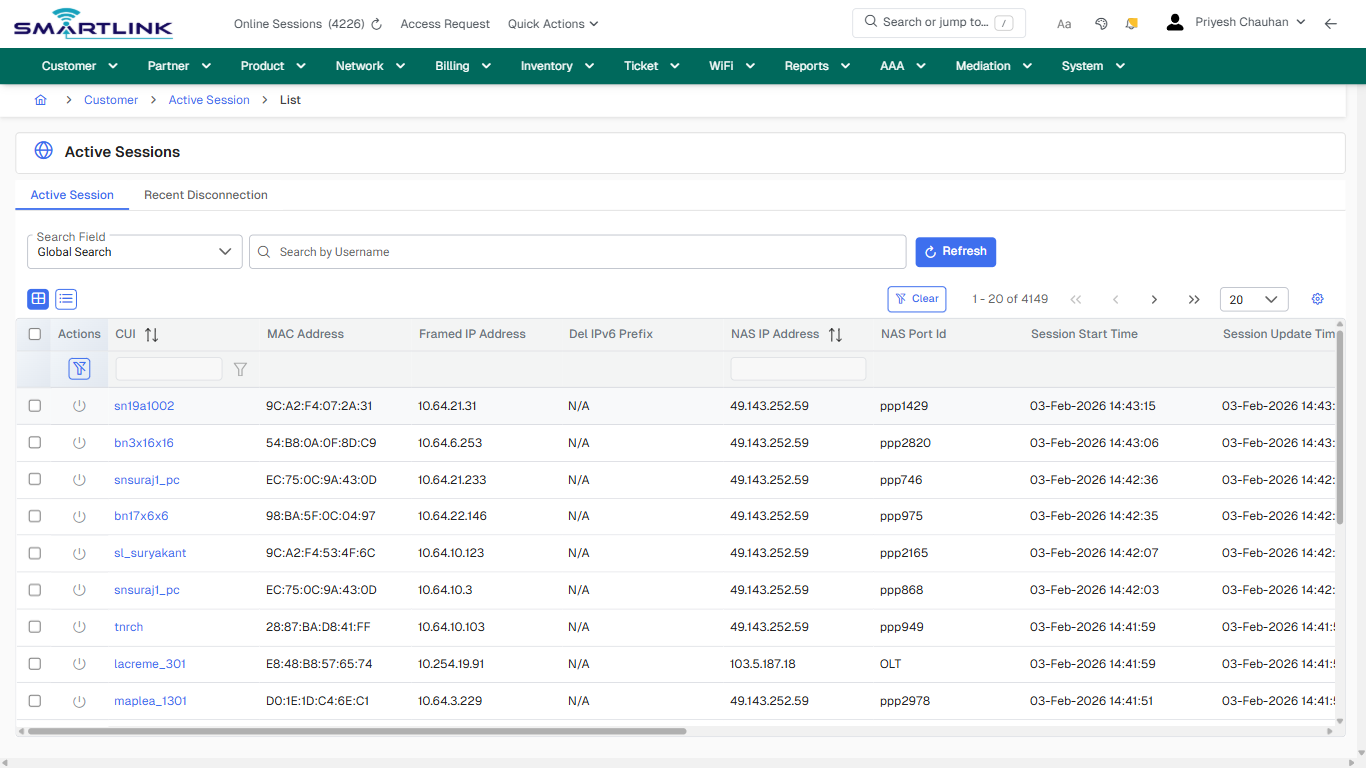Open table column settings gear
The width and height of the screenshot is (1366, 768).
[x=1317, y=299]
